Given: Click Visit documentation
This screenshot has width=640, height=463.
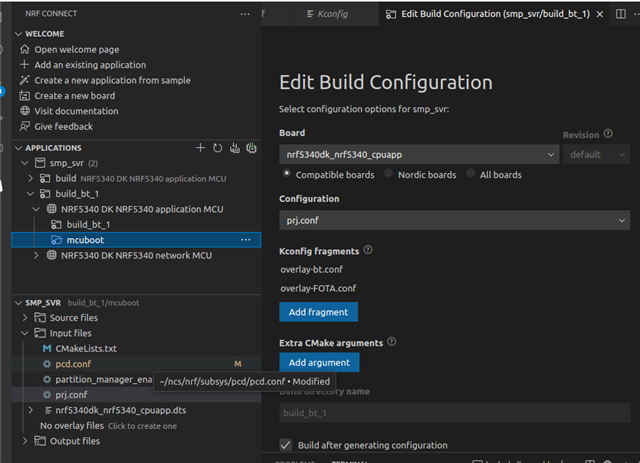Looking at the screenshot, I should point(76,111).
